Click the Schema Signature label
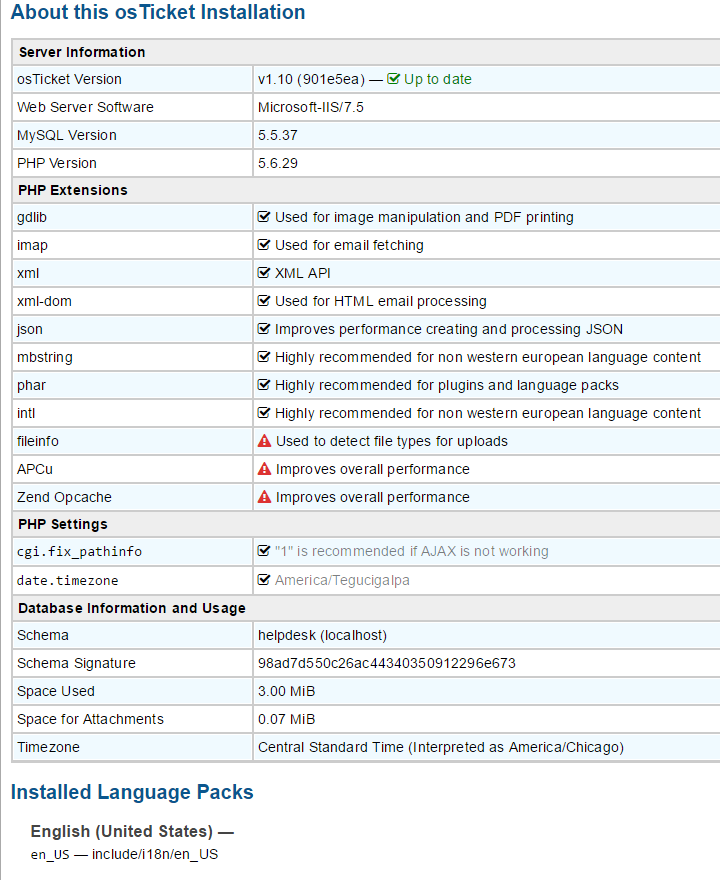 click(x=76, y=663)
